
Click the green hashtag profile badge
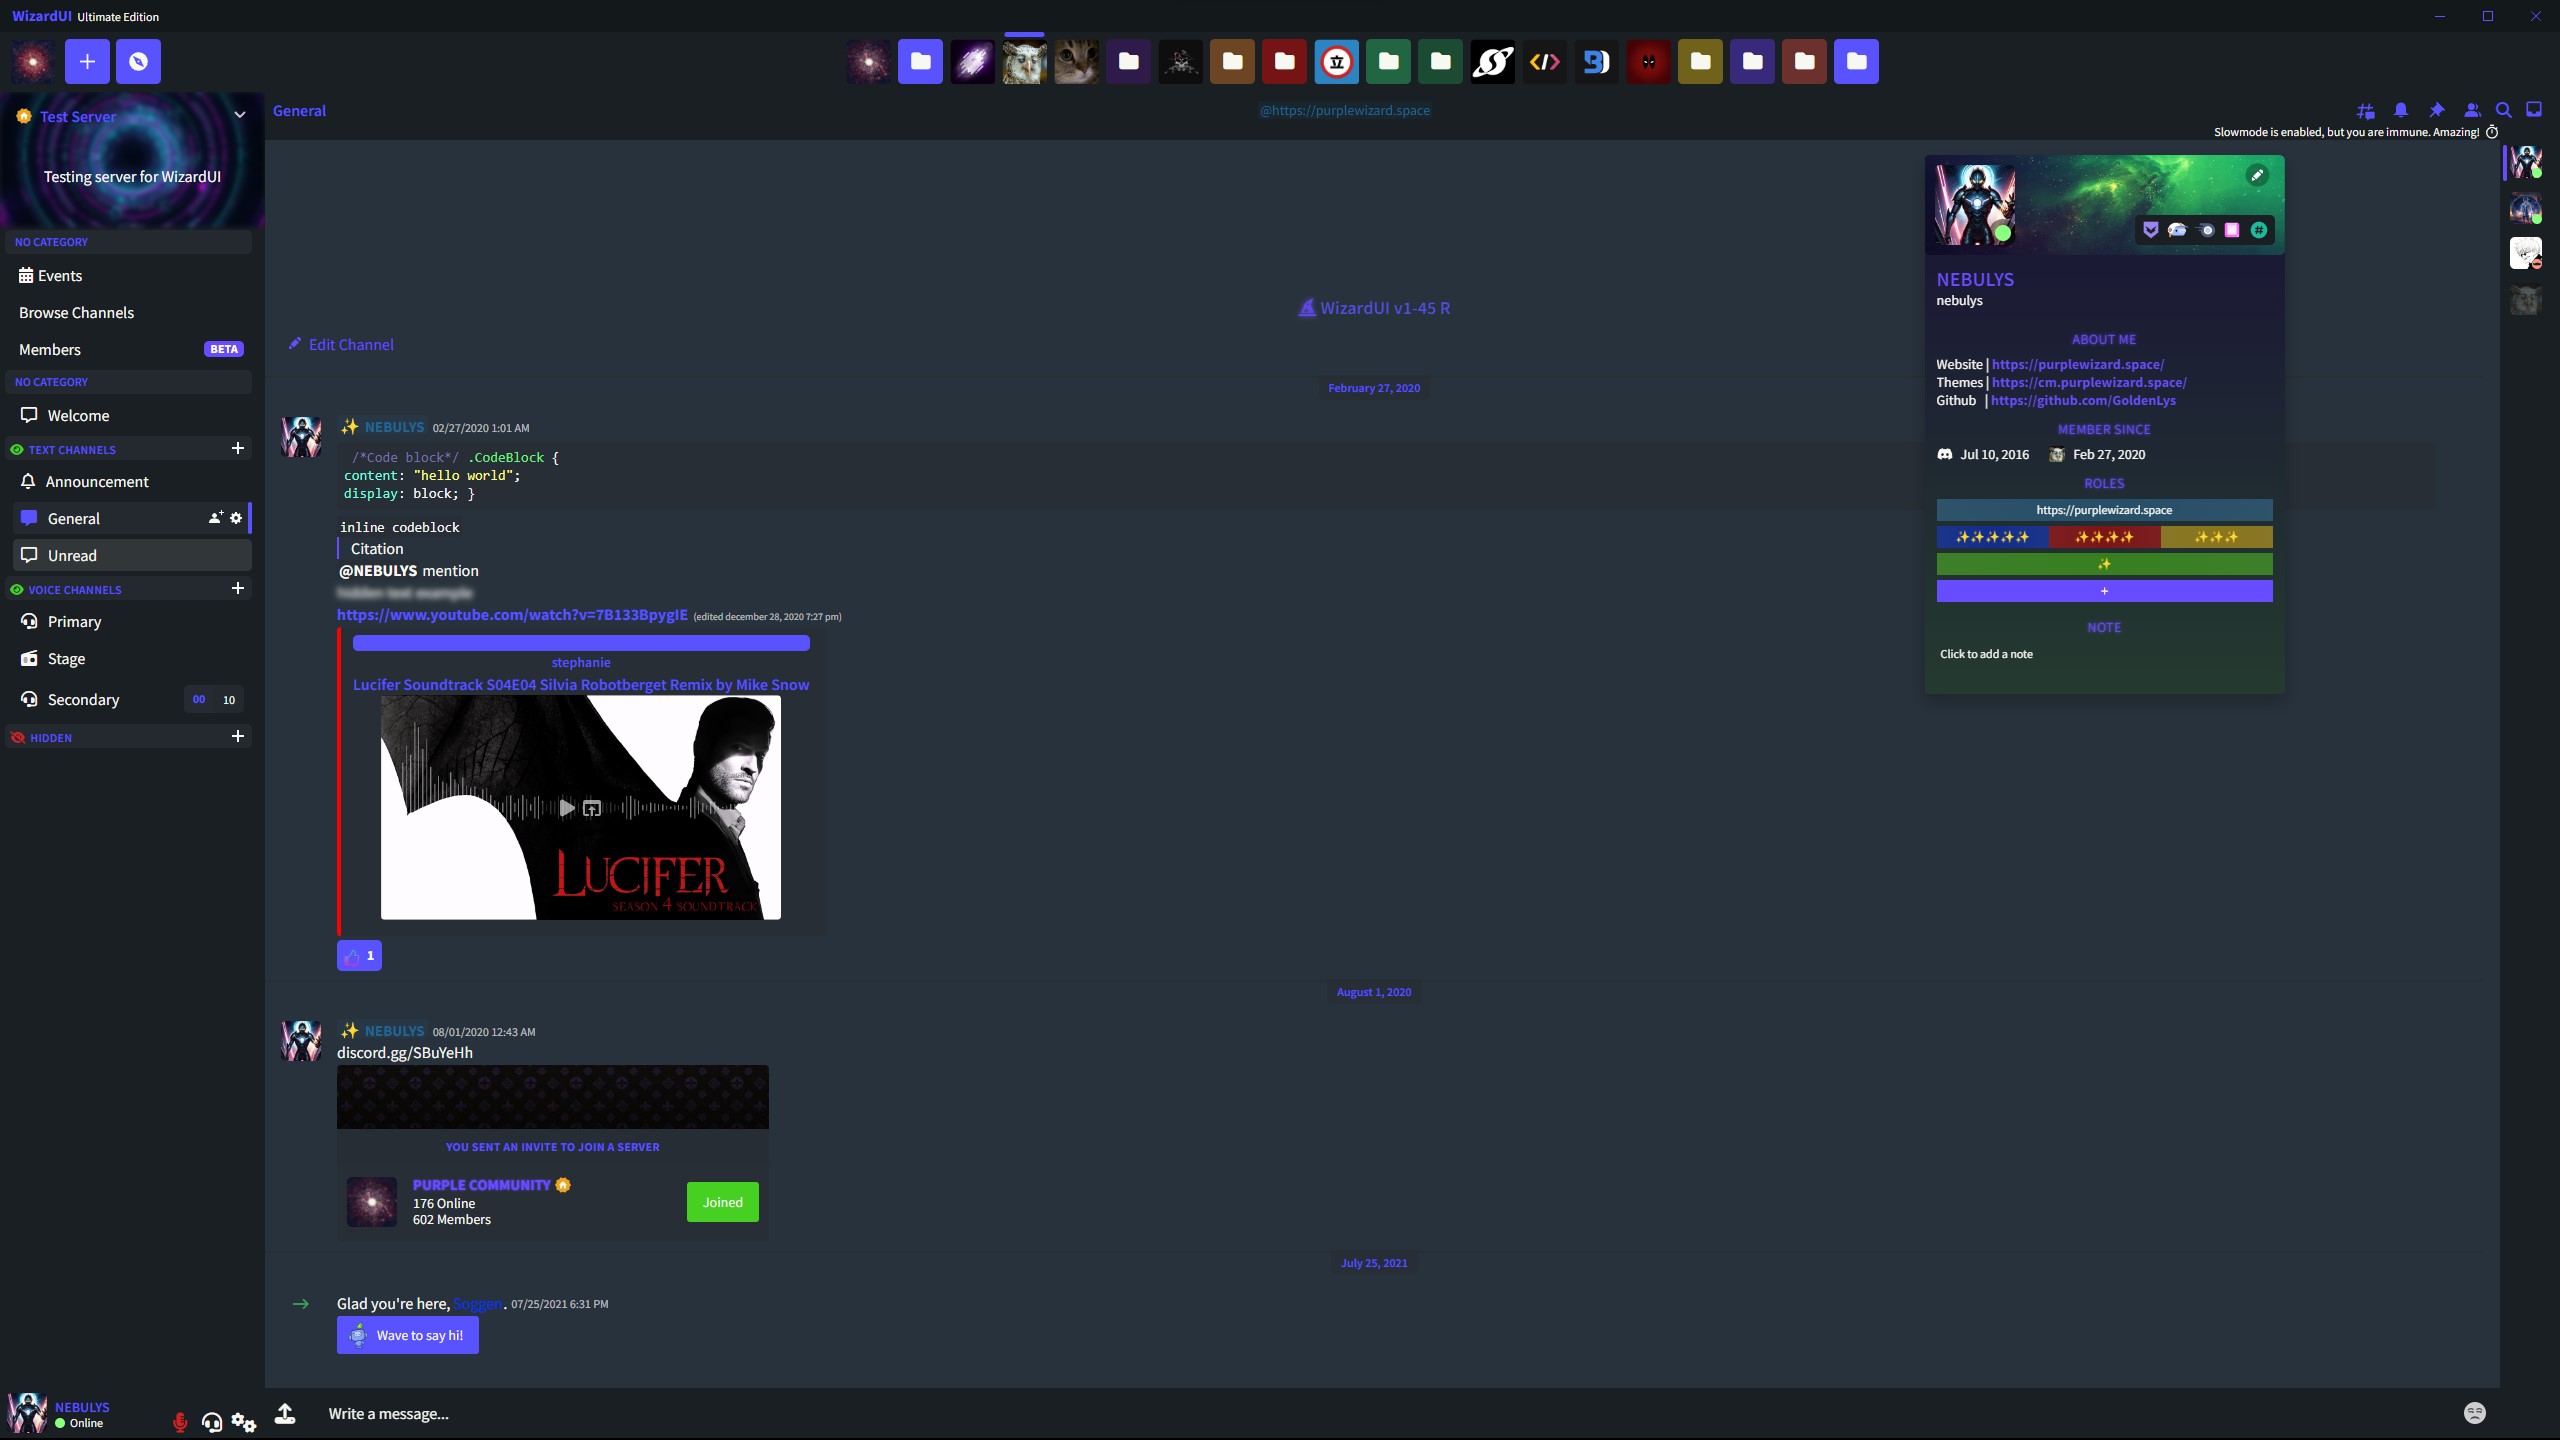pos(2259,230)
